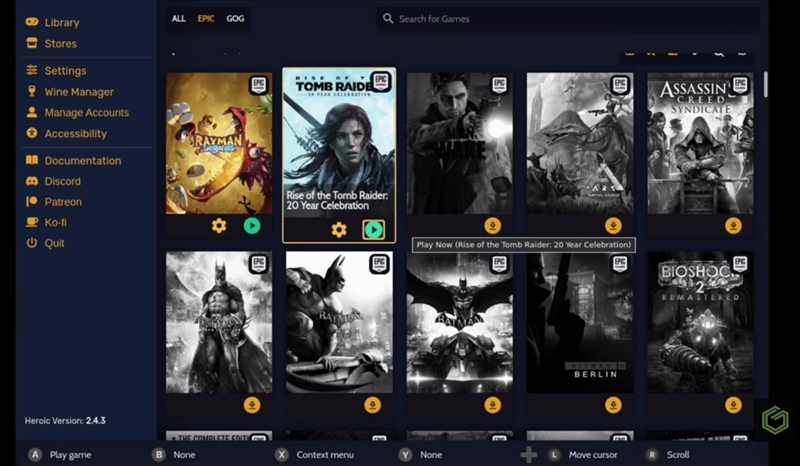Download ARK Survival Evolved via install icon
Image resolution: width=800 pixels, height=466 pixels.
[613, 226]
